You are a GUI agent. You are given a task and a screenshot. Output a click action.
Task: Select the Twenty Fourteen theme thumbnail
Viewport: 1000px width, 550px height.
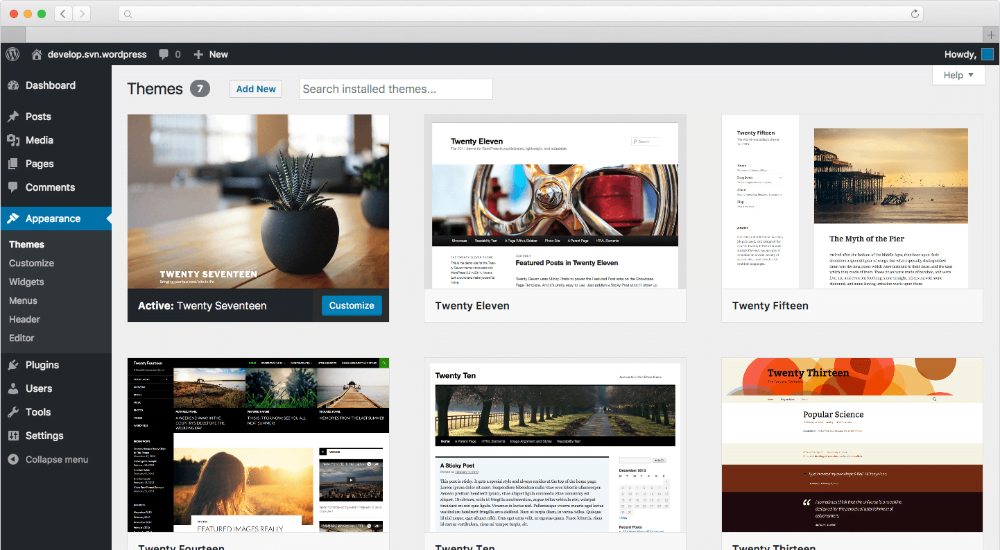click(x=258, y=445)
